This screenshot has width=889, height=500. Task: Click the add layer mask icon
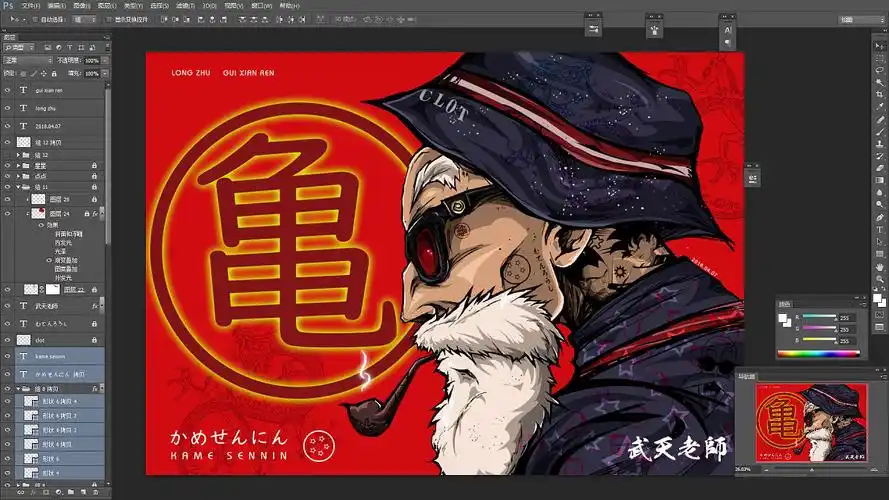[46, 492]
